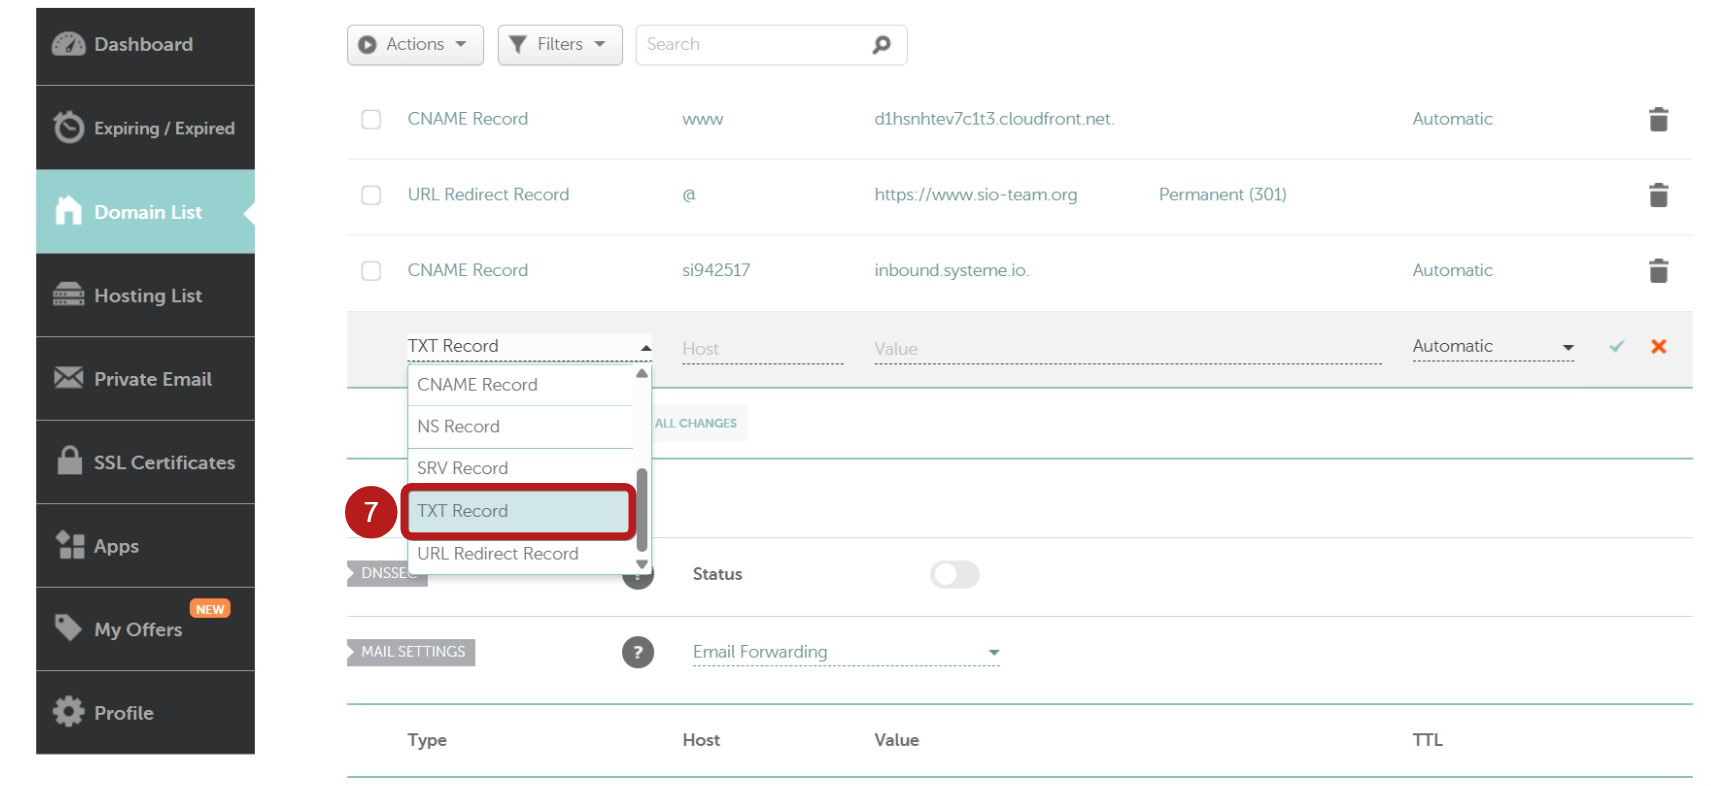Click Automatic TTL of www record
The height and width of the screenshot is (786, 1711).
pyautogui.click(x=1452, y=119)
